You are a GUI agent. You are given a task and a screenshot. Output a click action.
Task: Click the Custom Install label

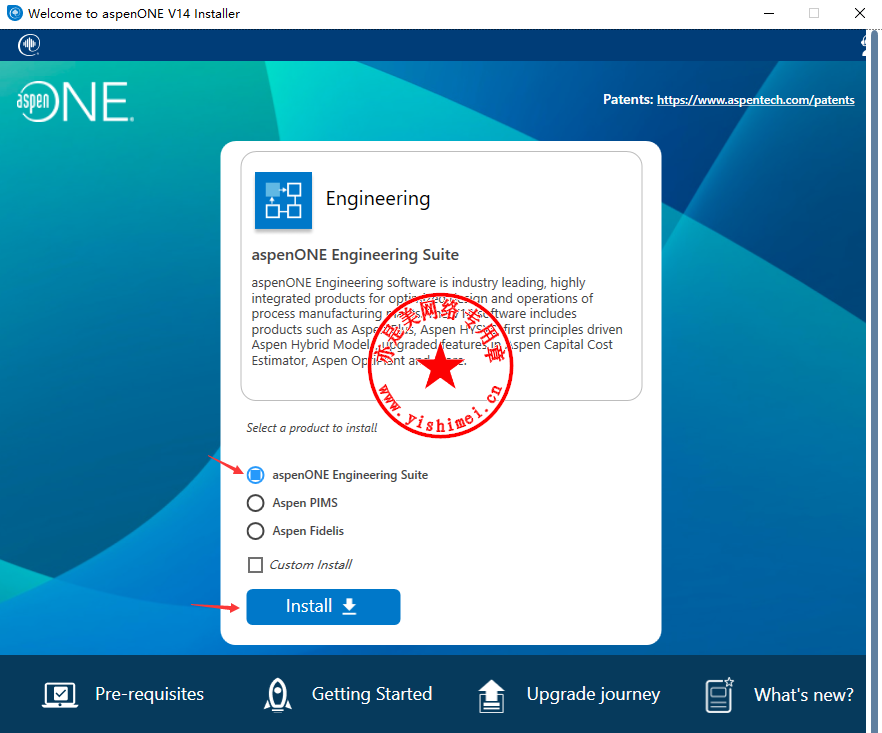click(311, 565)
